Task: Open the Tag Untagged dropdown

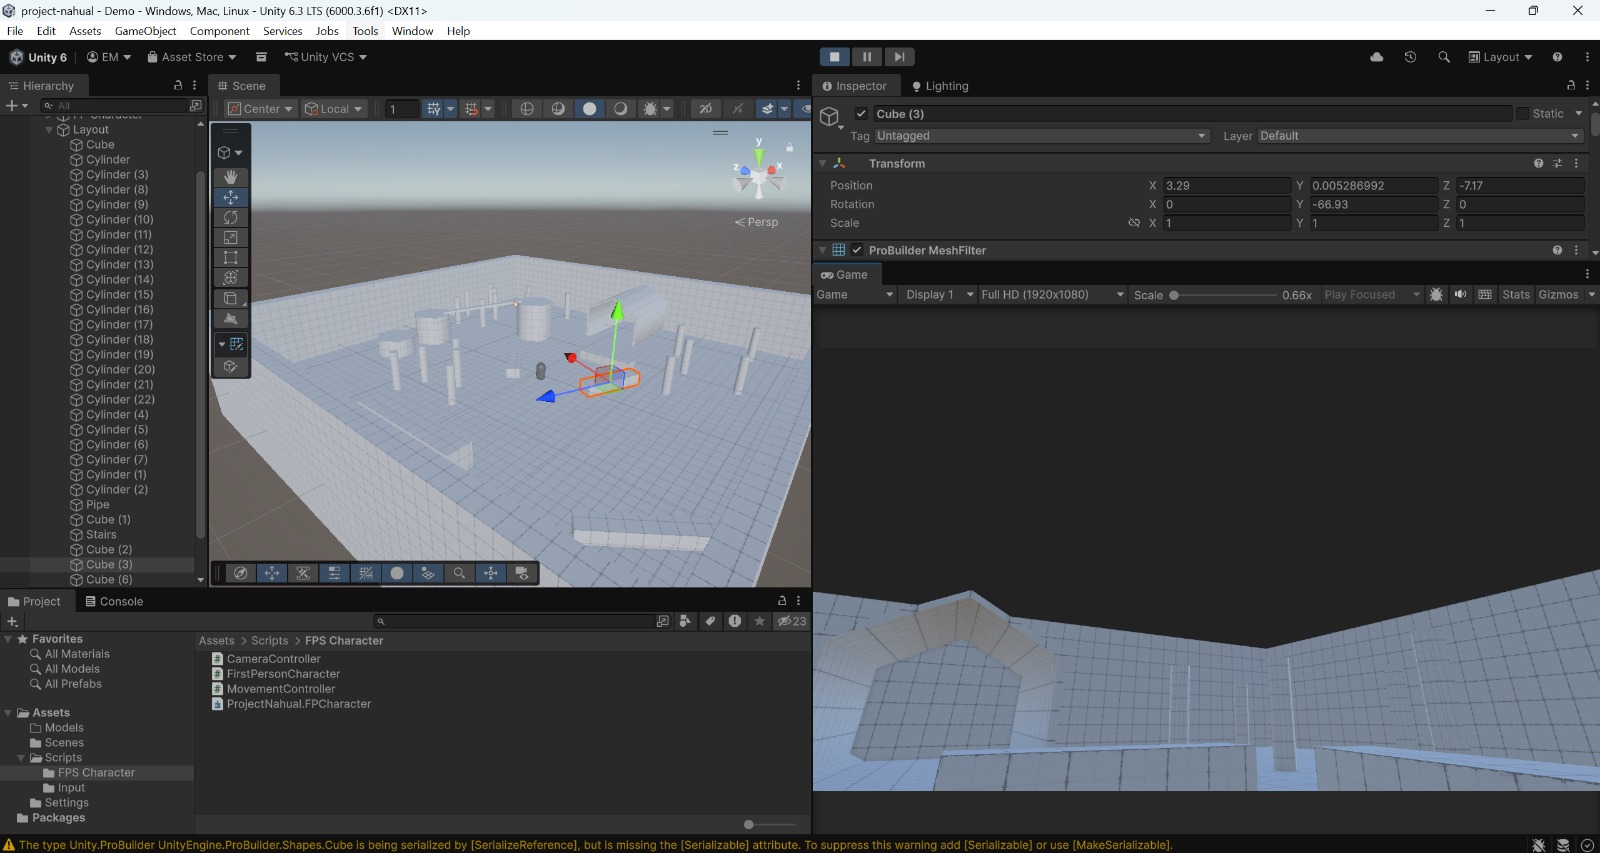Action: pos(1042,136)
